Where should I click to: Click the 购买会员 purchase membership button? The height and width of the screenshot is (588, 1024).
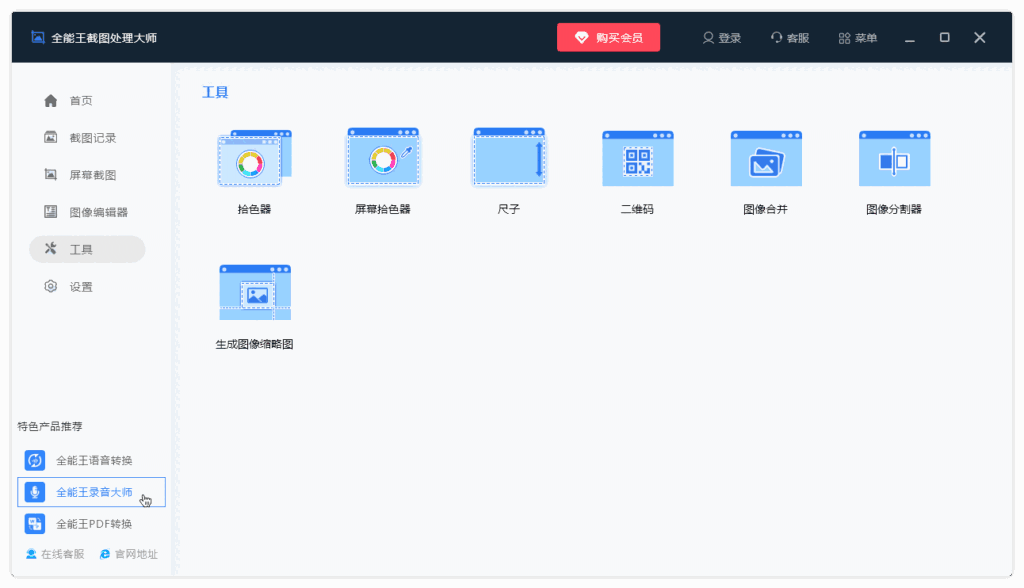click(608, 37)
